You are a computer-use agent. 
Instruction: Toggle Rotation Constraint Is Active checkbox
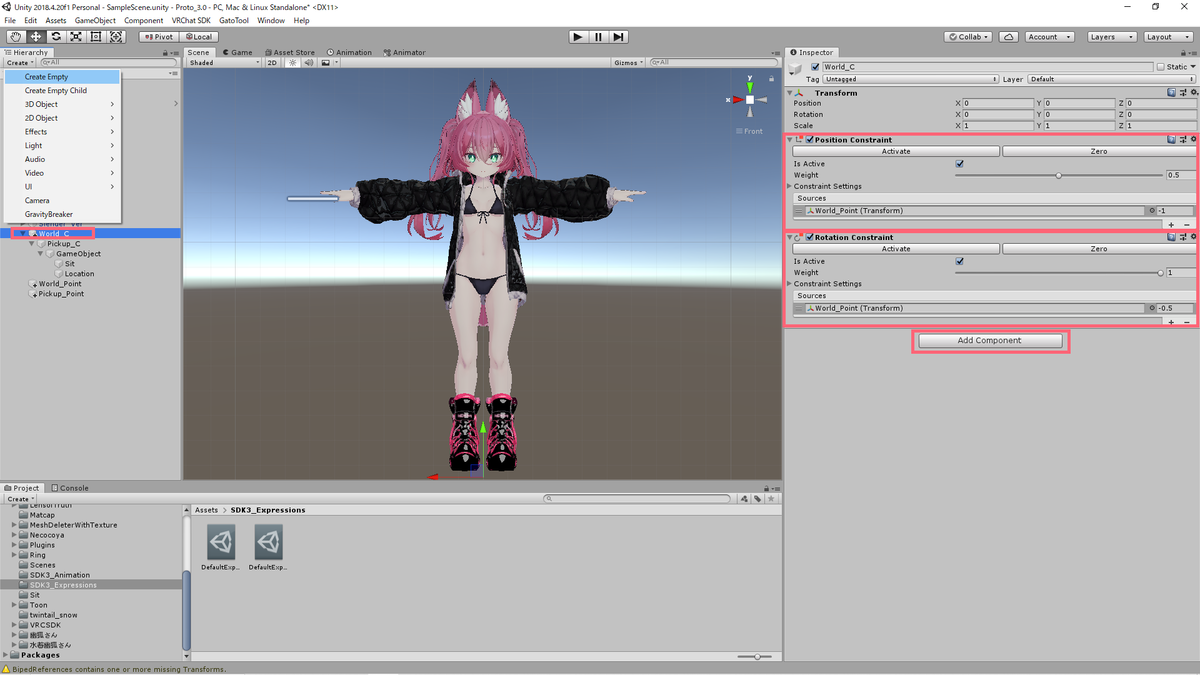tap(960, 261)
